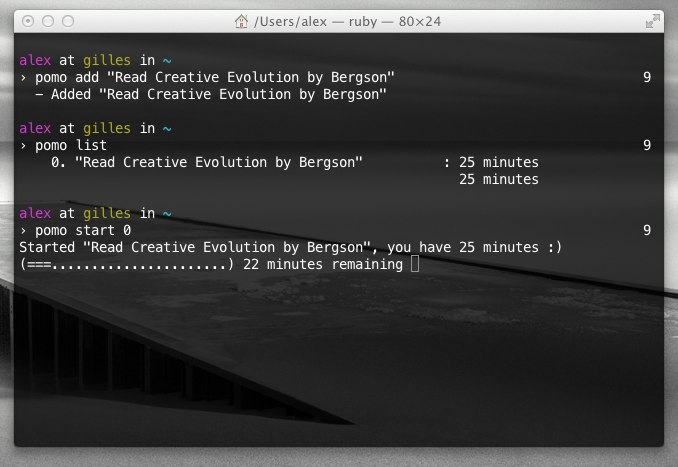The width and height of the screenshot is (678, 467).
Task: Click the username "alex" in the first prompt
Action: click(x=35, y=60)
